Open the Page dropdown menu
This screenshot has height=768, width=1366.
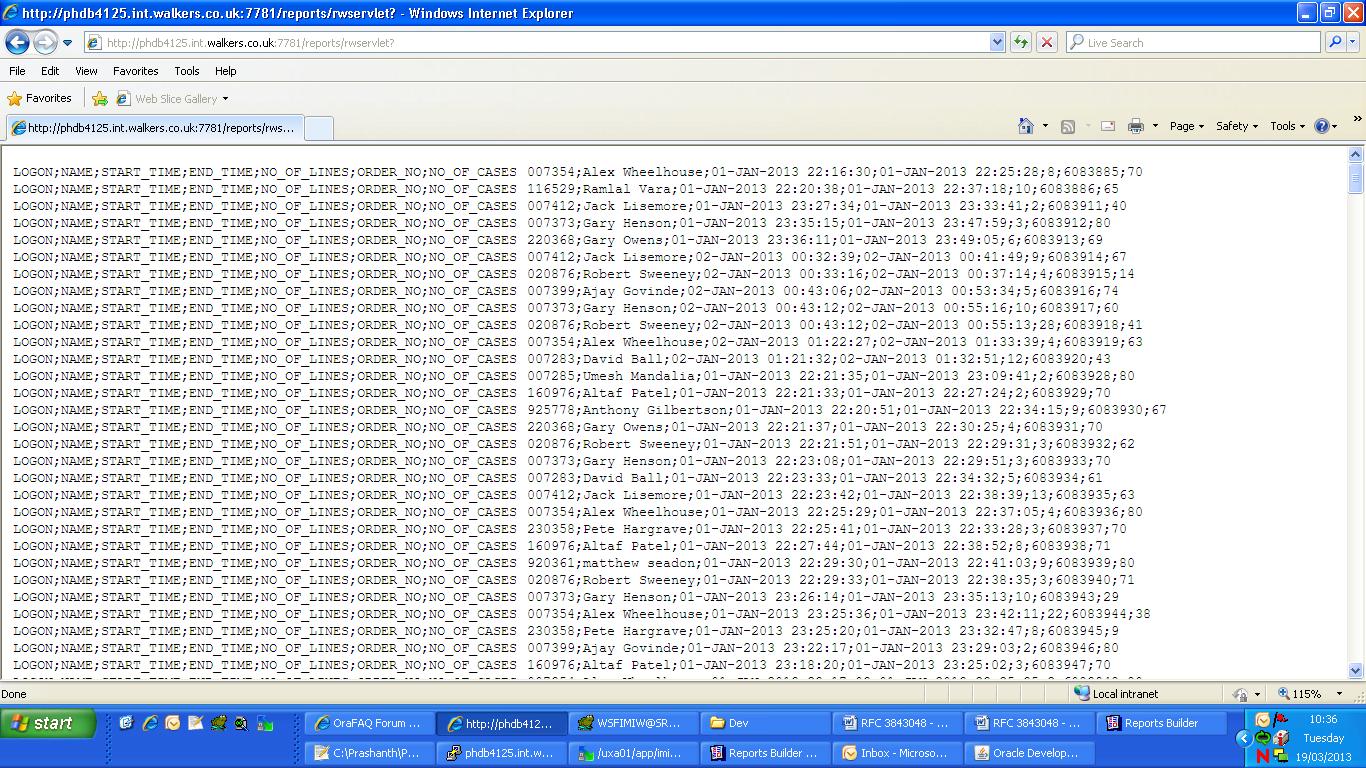point(1187,126)
